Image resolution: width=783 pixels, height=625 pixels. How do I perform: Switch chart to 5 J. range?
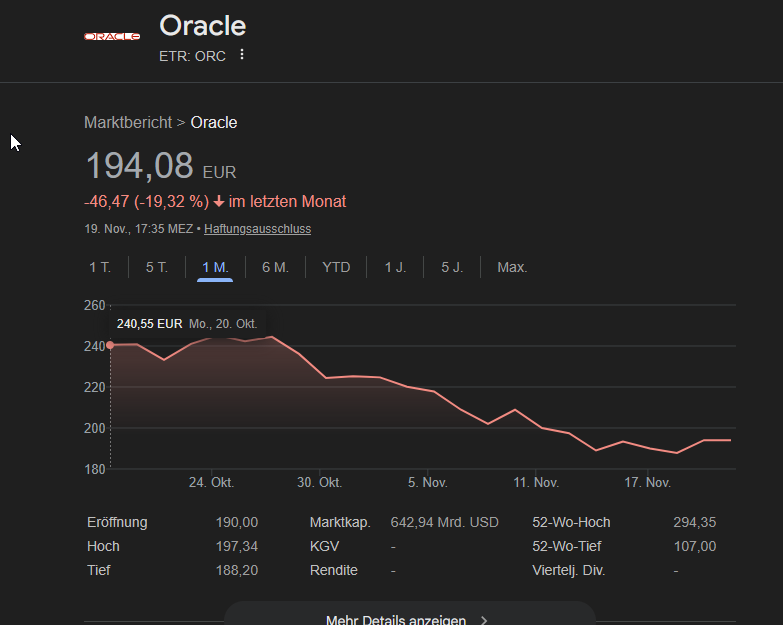[452, 267]
